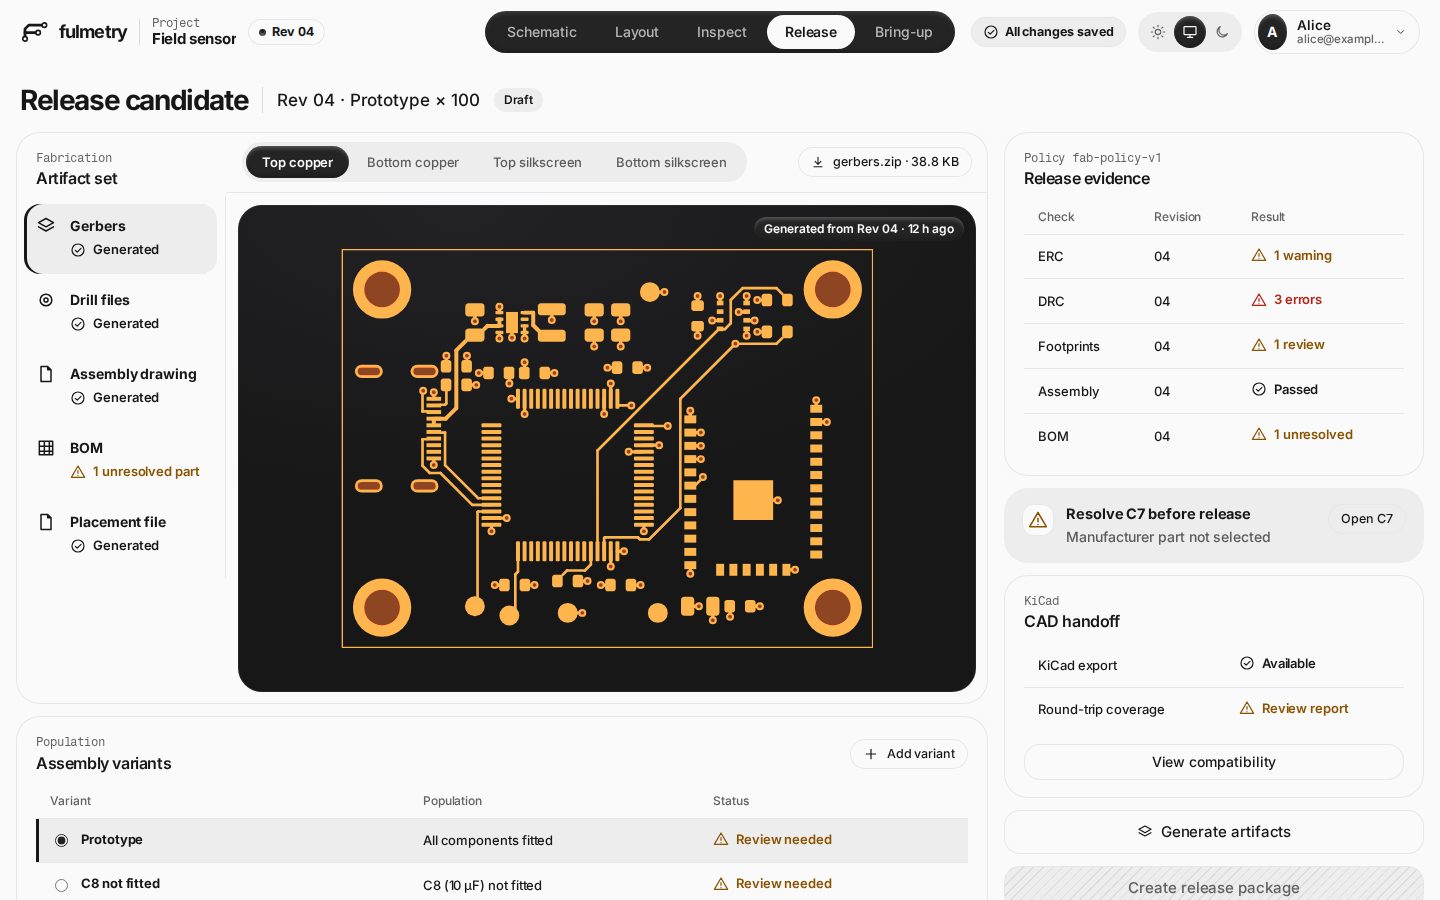
Task: Click the Assembly Passed check icon
Action: [x=1259, y=389]
